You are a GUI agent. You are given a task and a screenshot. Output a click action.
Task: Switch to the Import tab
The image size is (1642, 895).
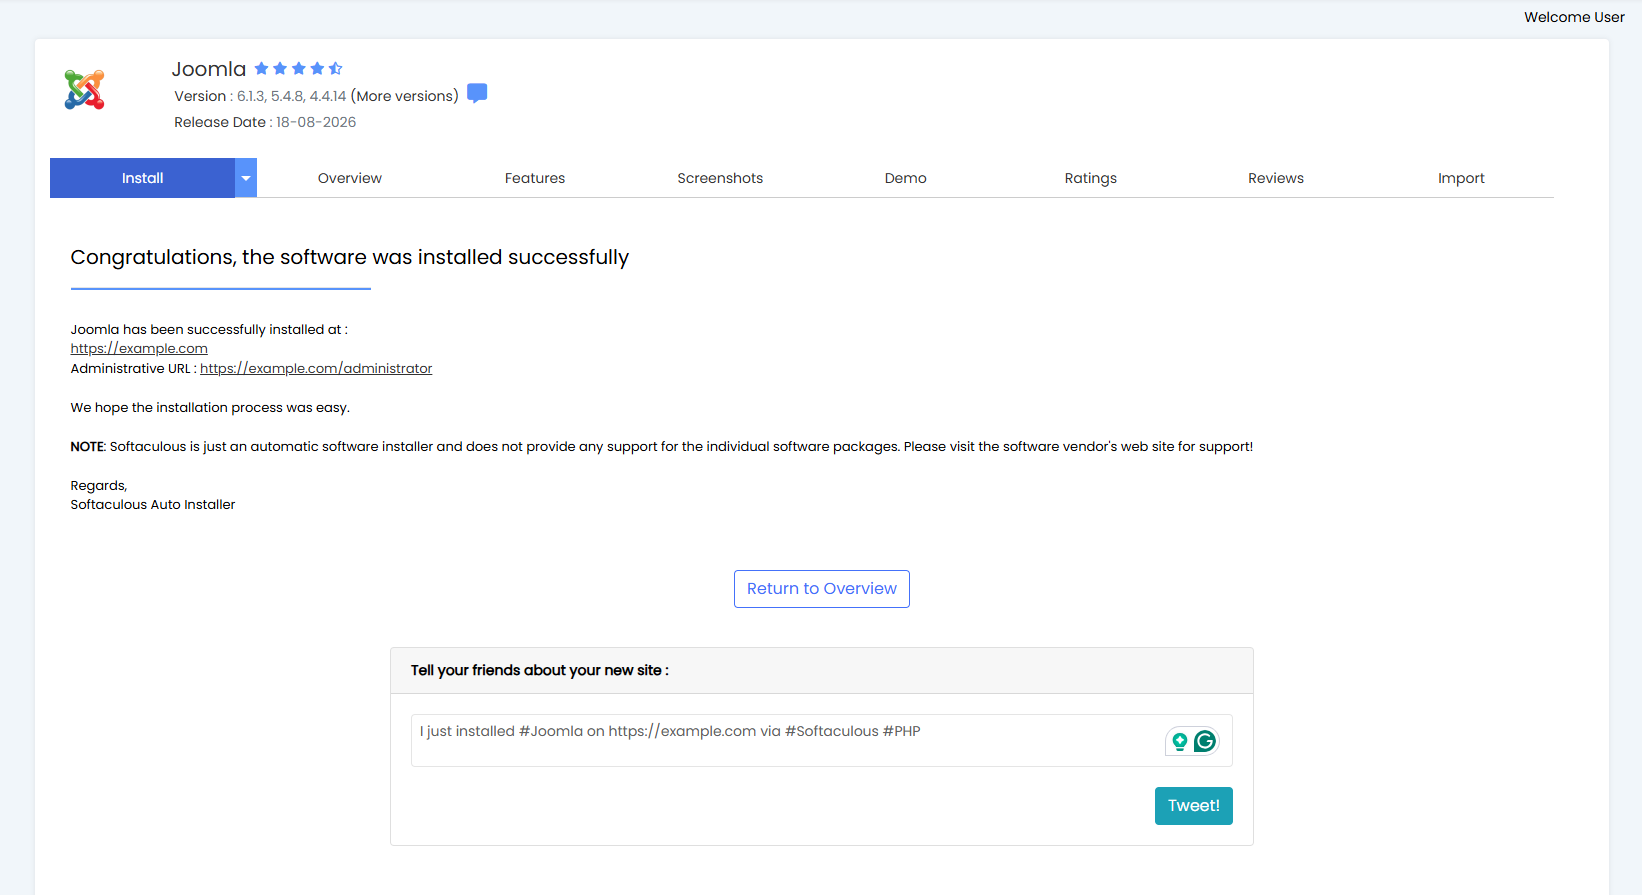[1461, 178]
